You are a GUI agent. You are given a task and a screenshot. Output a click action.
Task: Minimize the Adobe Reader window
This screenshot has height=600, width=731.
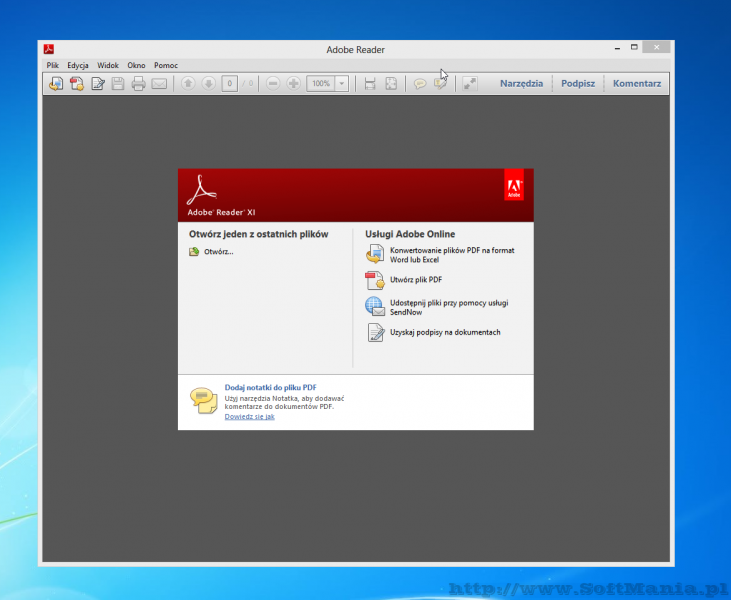617,48
